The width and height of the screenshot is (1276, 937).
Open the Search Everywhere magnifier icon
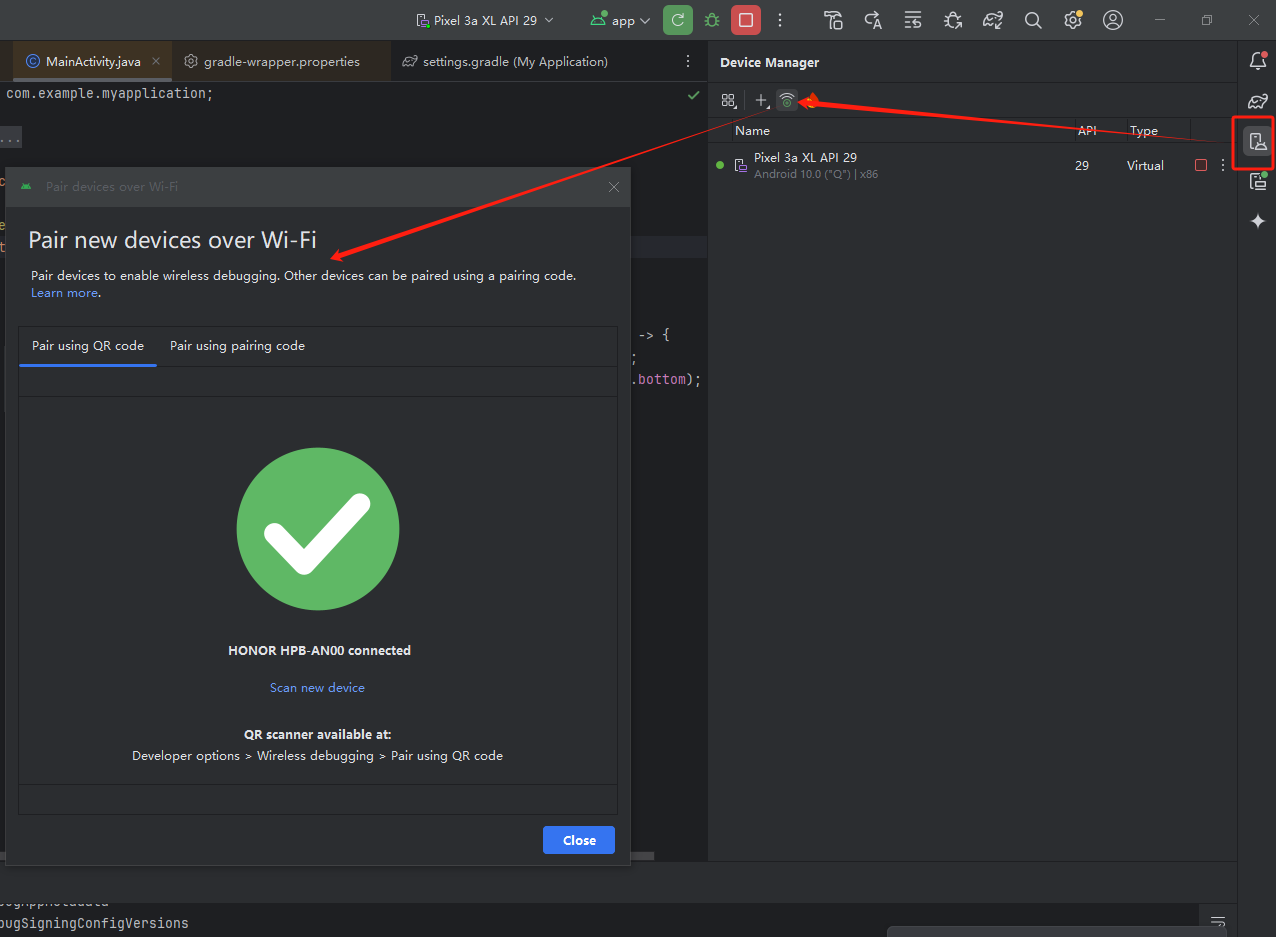click(1033, 20)
